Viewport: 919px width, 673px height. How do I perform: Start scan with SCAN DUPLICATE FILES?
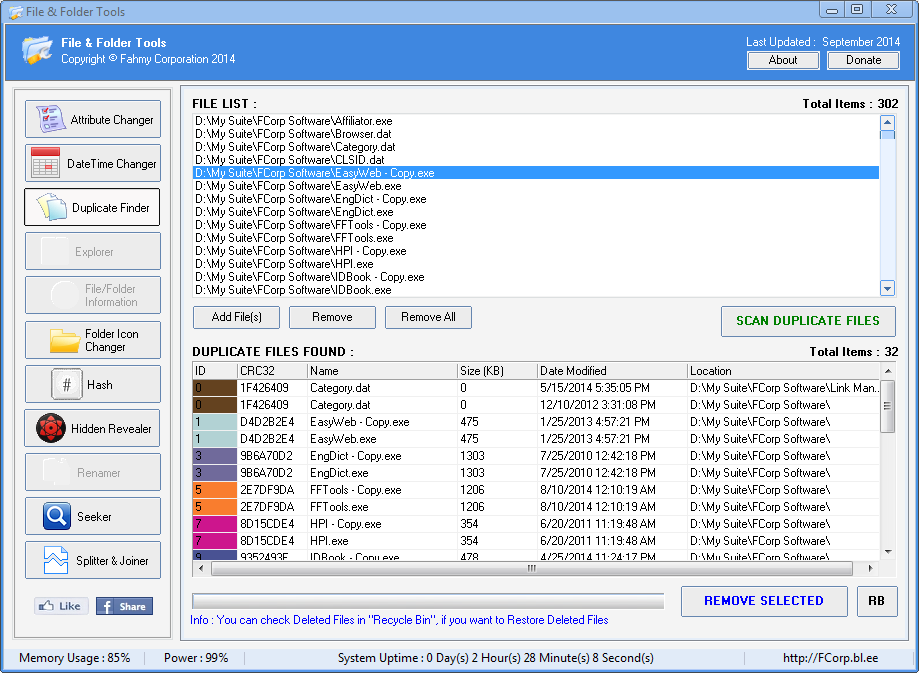pos(807,321)
